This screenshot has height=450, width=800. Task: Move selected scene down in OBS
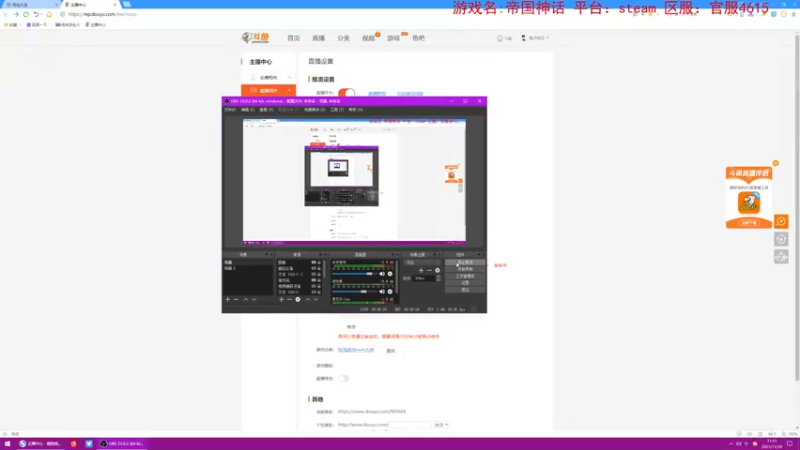[x=254, y=299]
